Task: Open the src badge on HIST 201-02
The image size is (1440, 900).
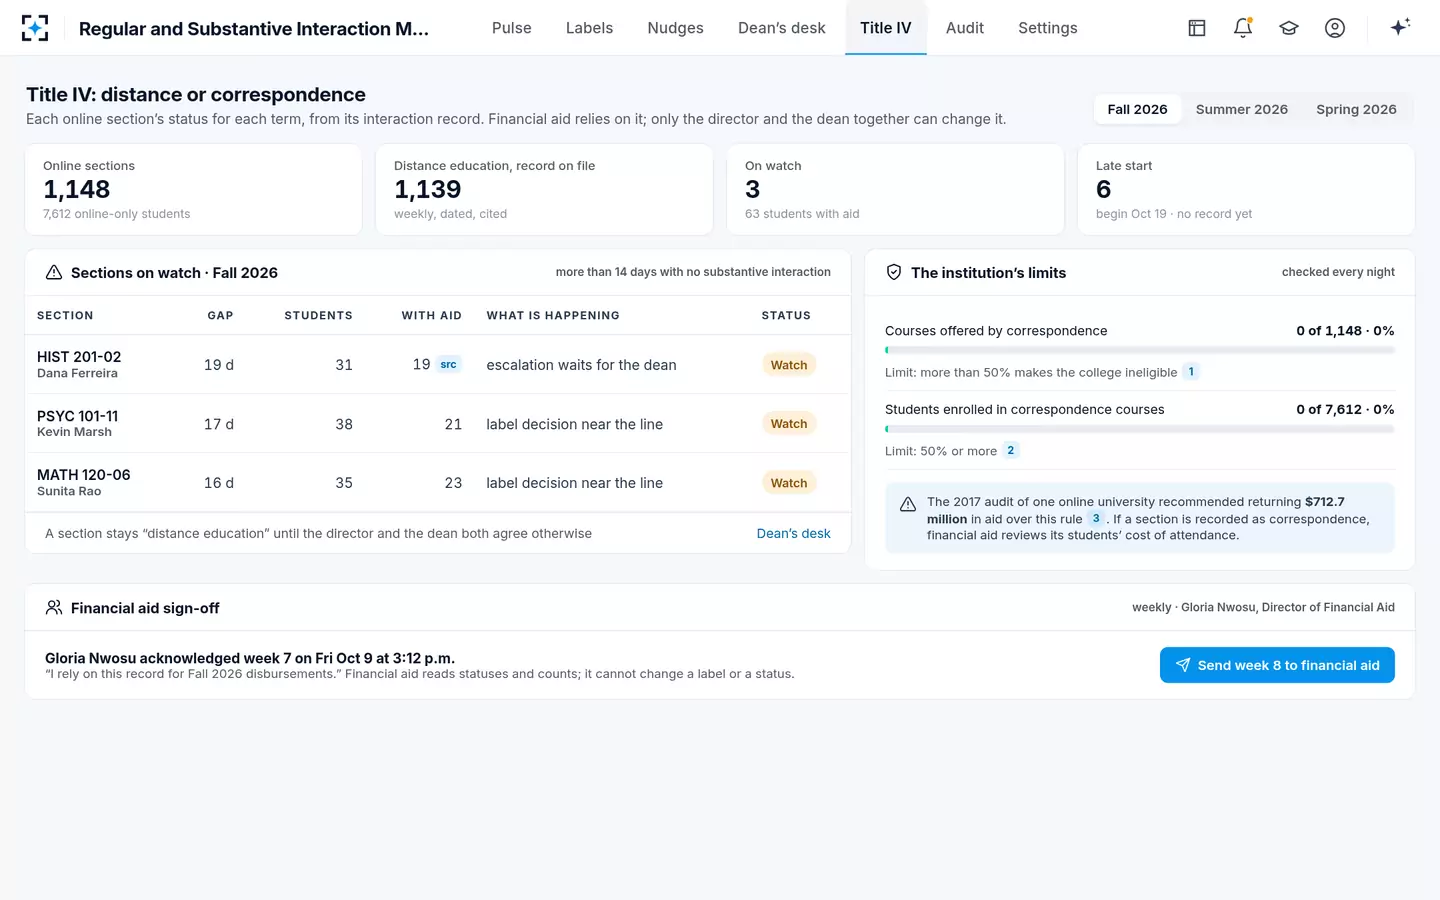Action: 448,365
